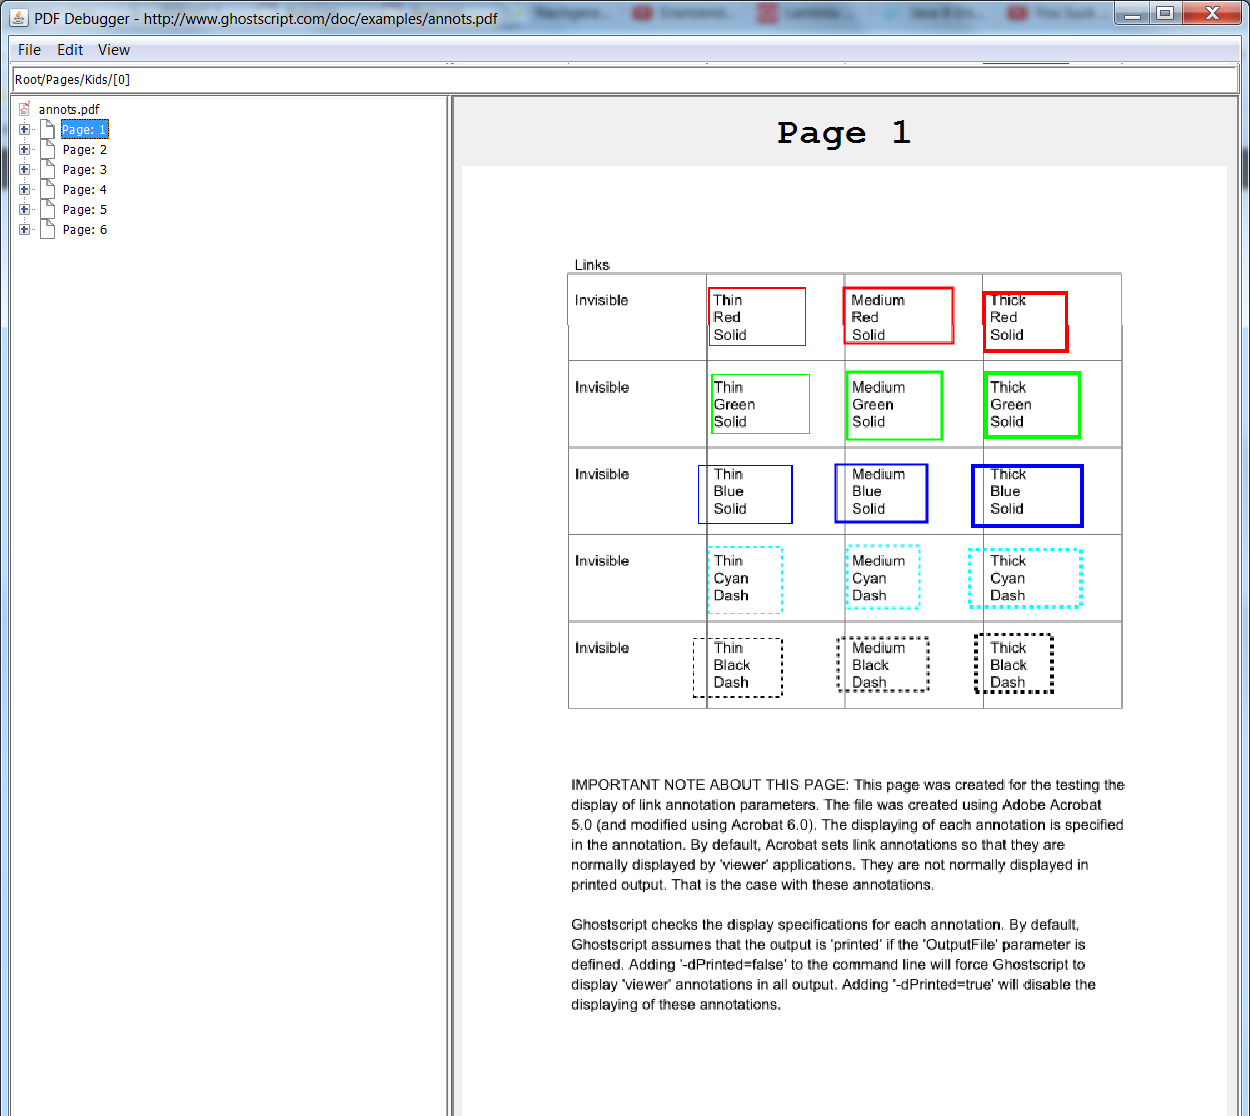Click the page icon beside Page: 3
The height and width of the screenshot is (1116, 1250).
coord(47,169)
